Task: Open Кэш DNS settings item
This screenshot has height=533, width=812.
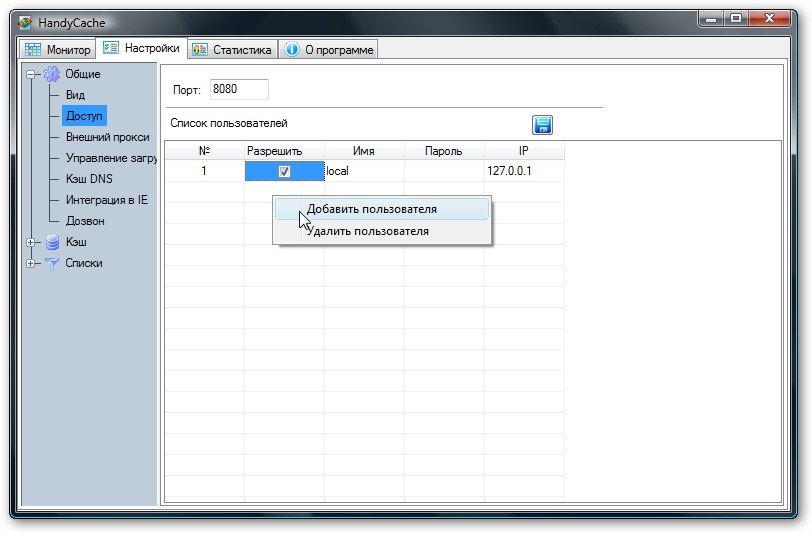Action: [89, 179]
